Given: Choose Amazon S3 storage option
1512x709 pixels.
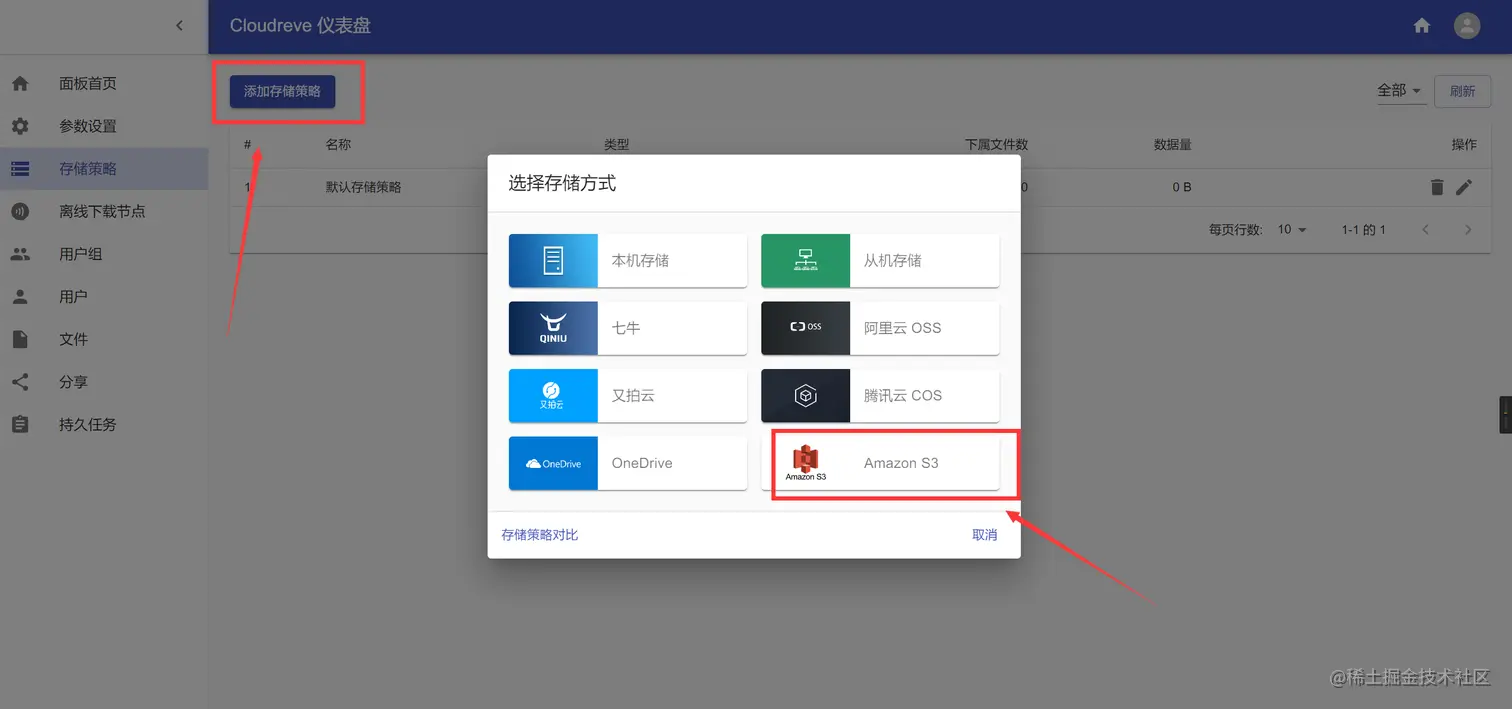Looking at the screenshot, I should click(x=880, y=463).
